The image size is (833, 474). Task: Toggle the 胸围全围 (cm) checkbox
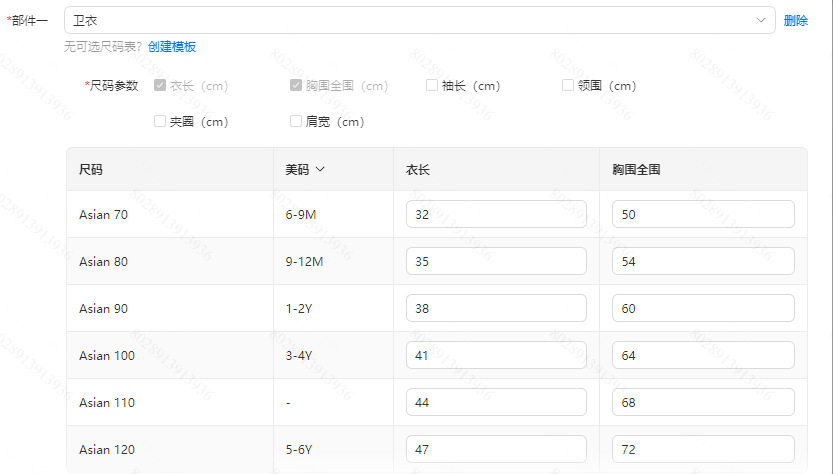[x=296, y=85]
